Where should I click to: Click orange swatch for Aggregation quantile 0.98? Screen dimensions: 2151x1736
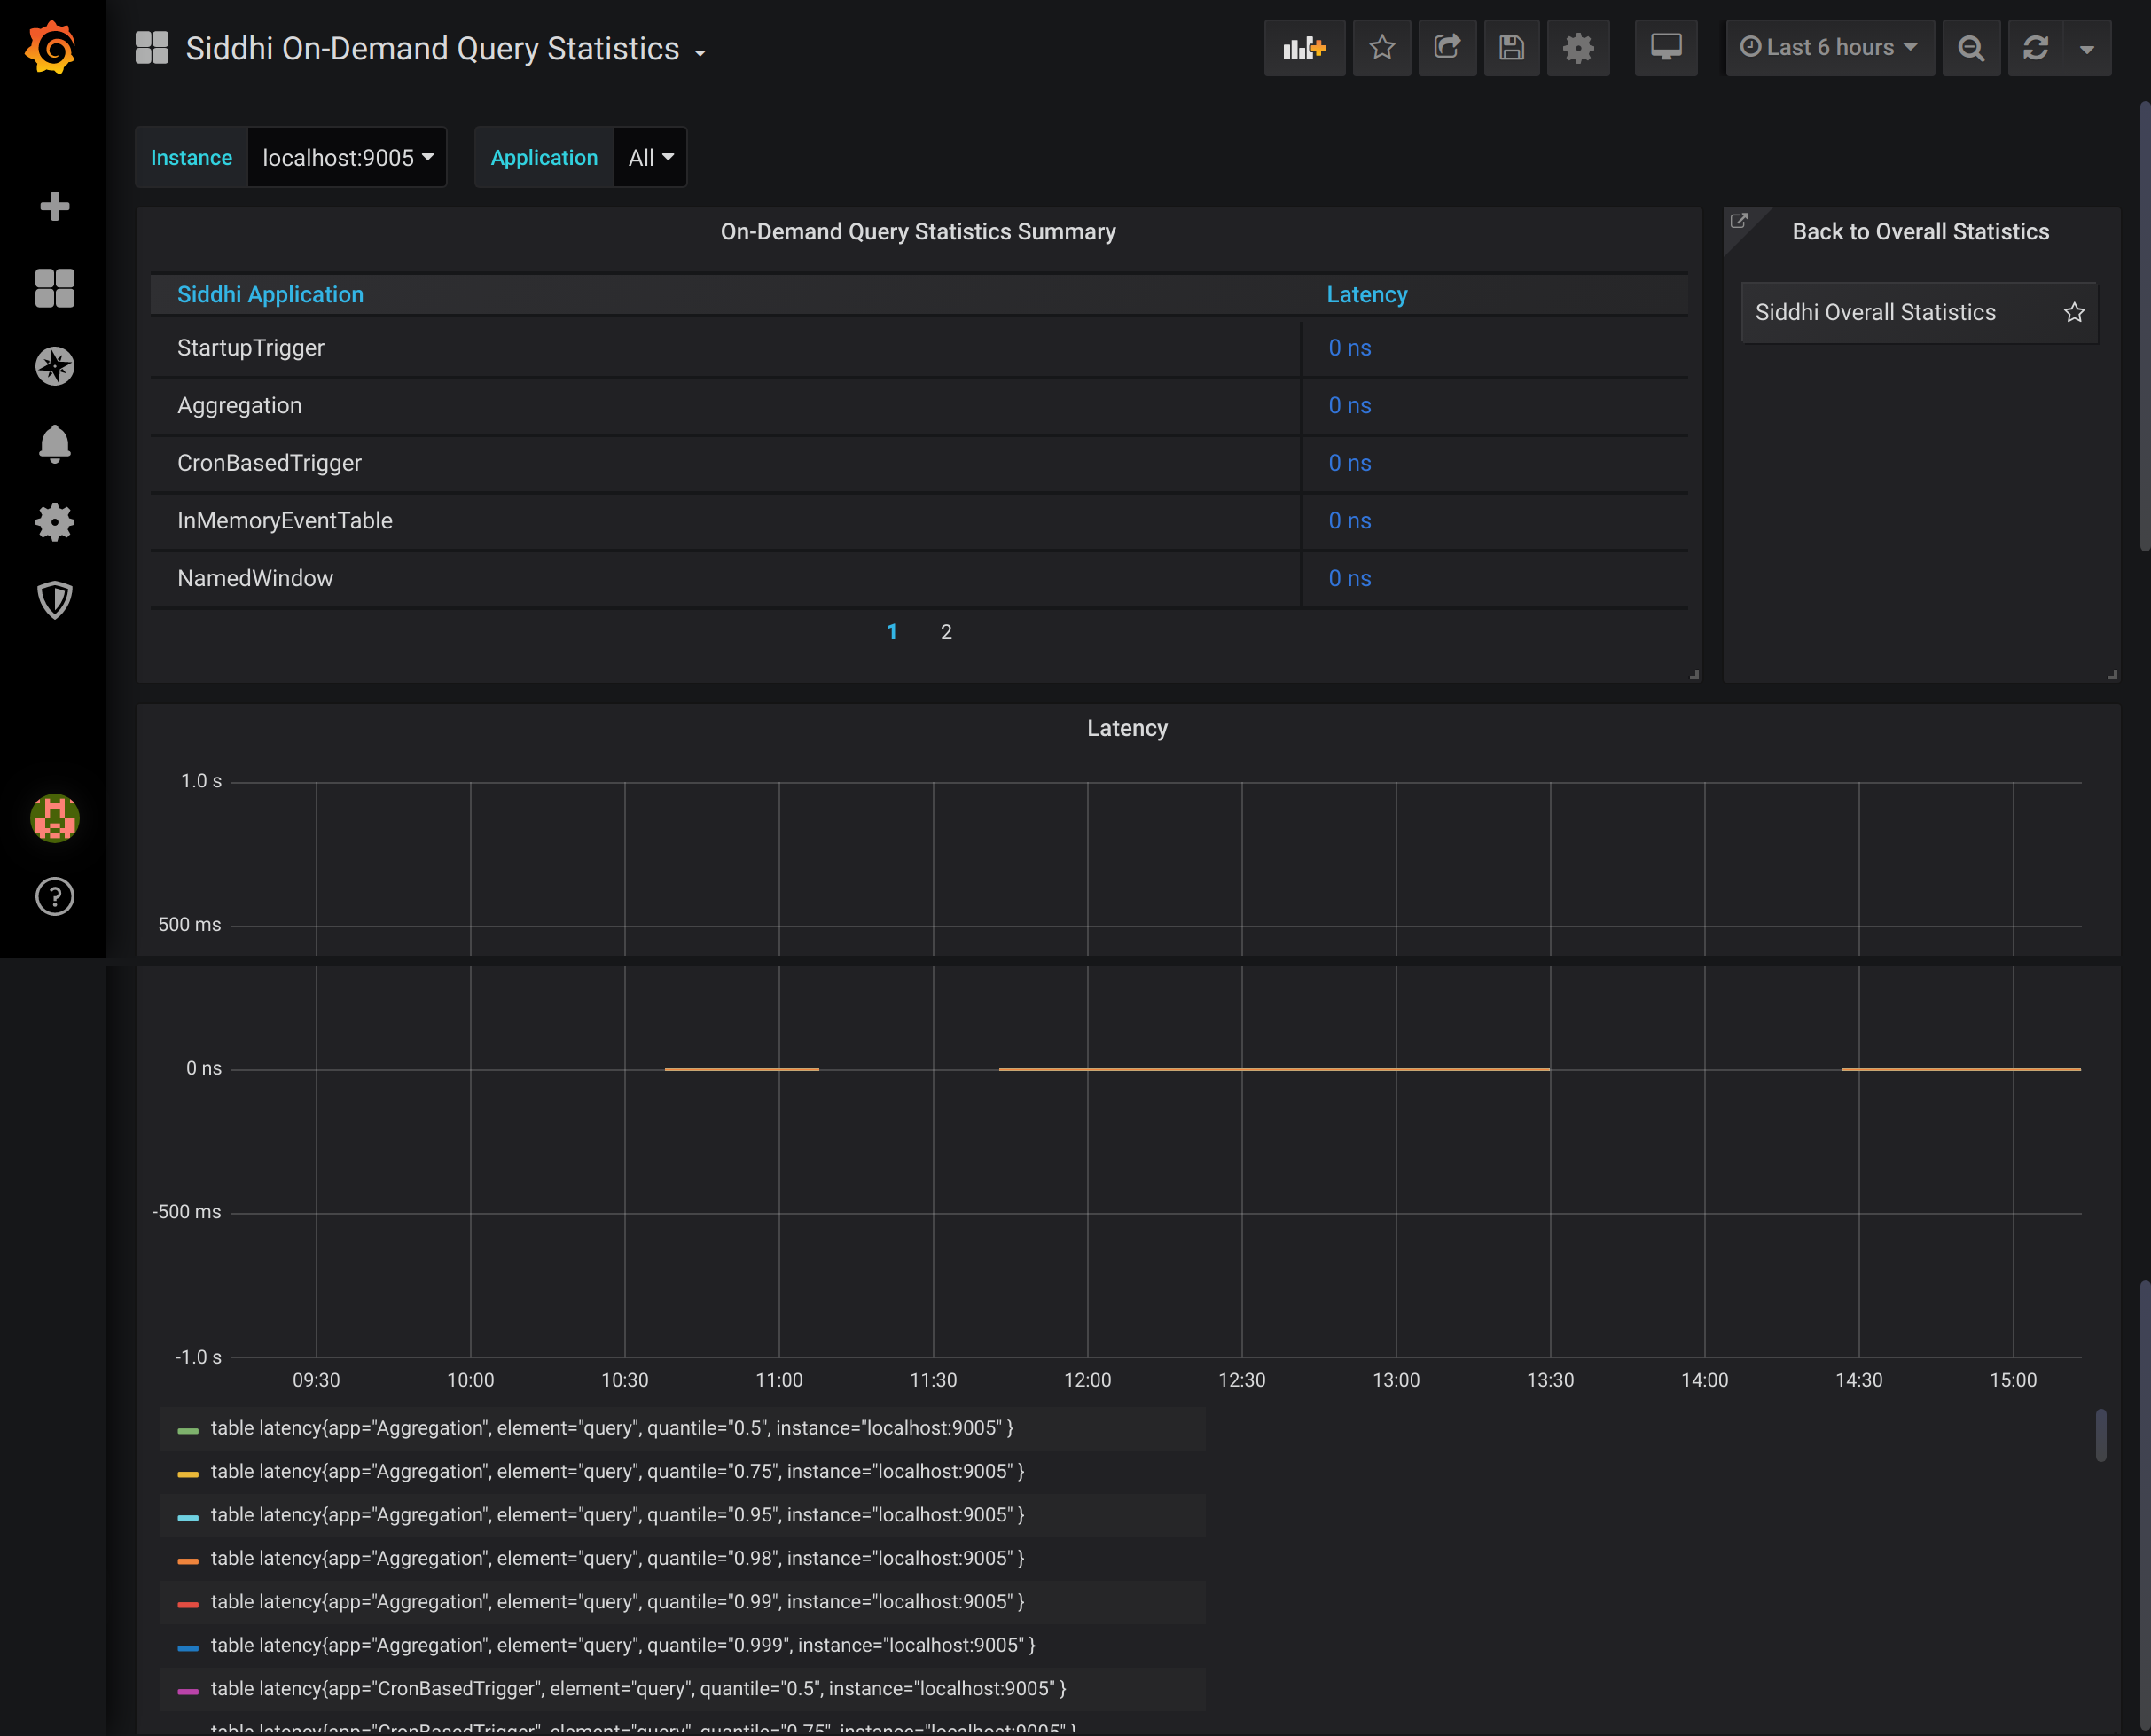coord(187,1560)
